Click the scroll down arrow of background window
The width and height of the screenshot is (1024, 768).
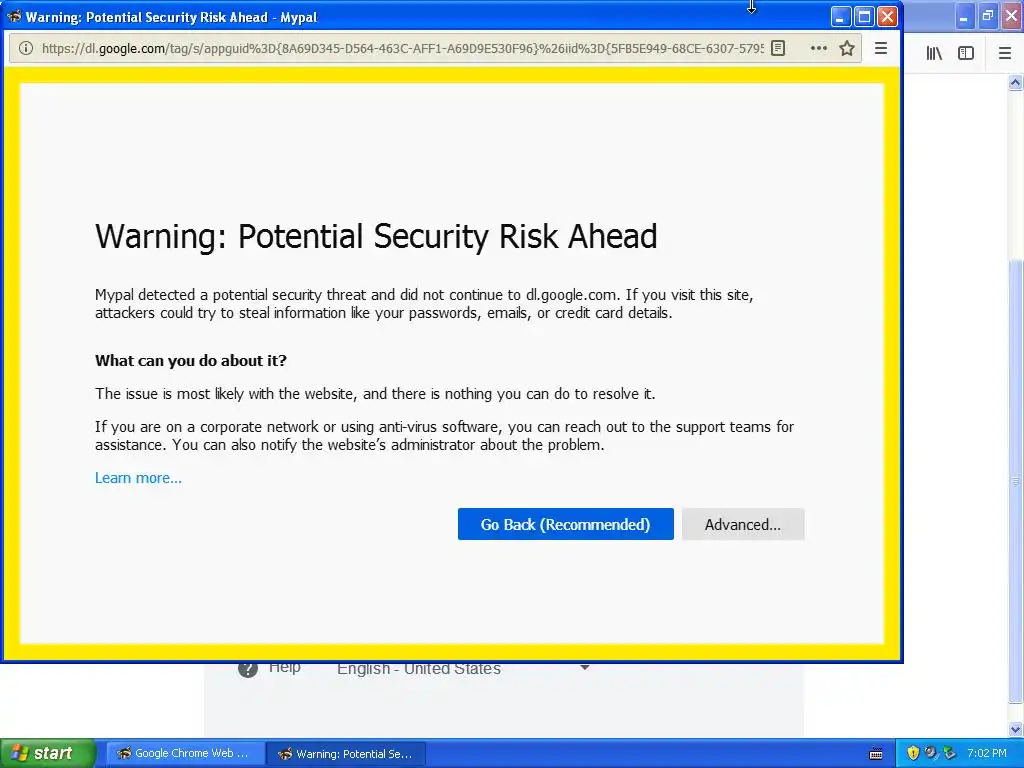point(1015,729)
